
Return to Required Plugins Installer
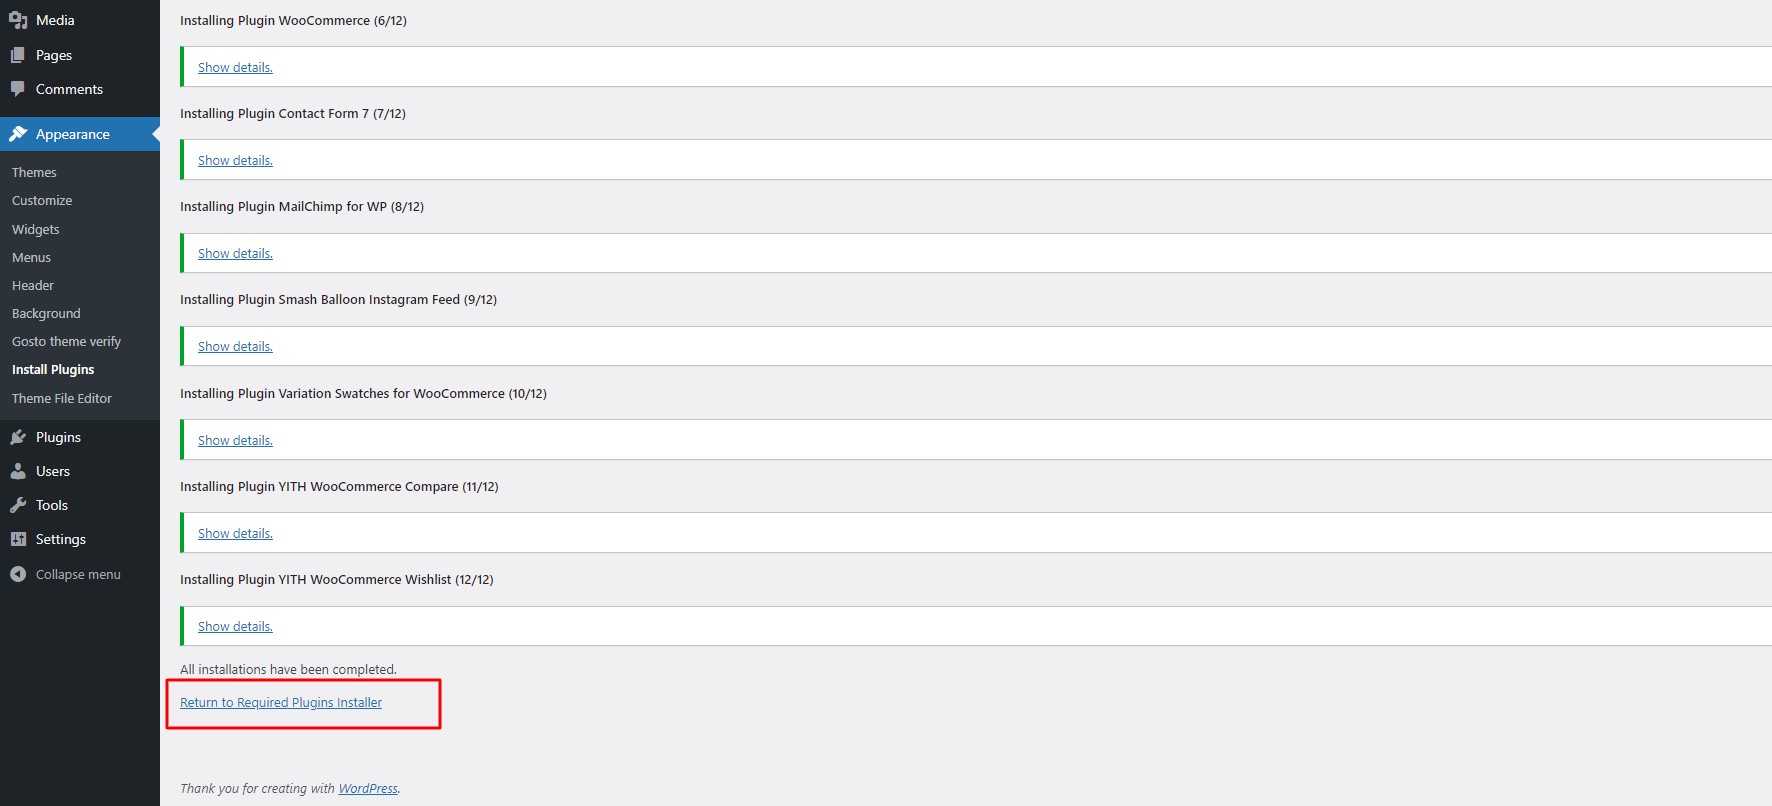pyautogui.click(x=281, y=702)
